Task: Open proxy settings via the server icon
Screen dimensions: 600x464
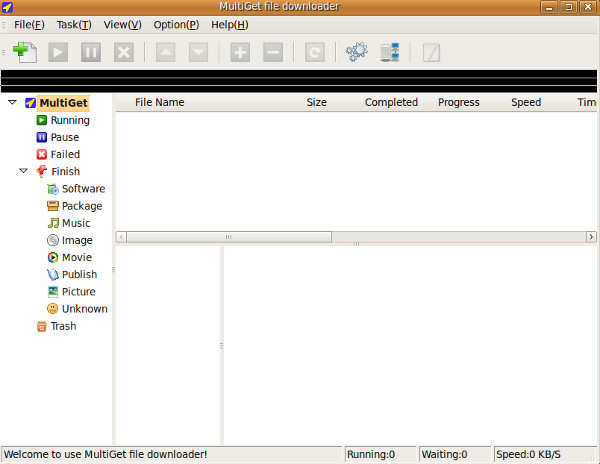Action: click(x=390, y=52)
